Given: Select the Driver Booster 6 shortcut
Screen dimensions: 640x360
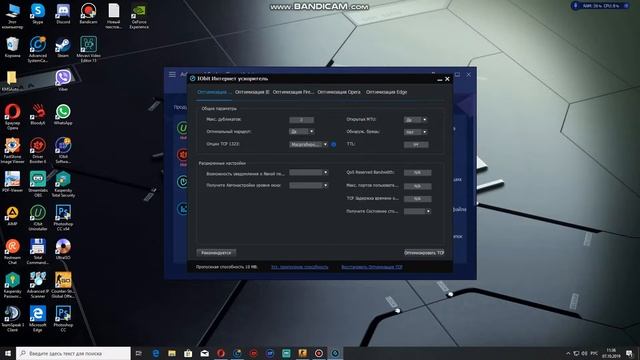Looking at the screenshot, I should [x=38, y=150].
